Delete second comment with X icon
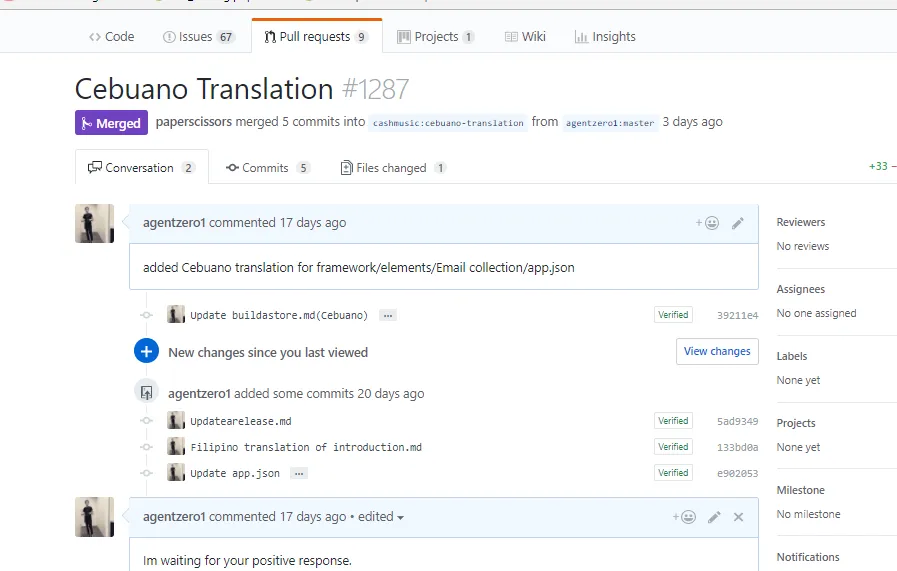This screenshot has height=571, width=897. coord(739,517)
